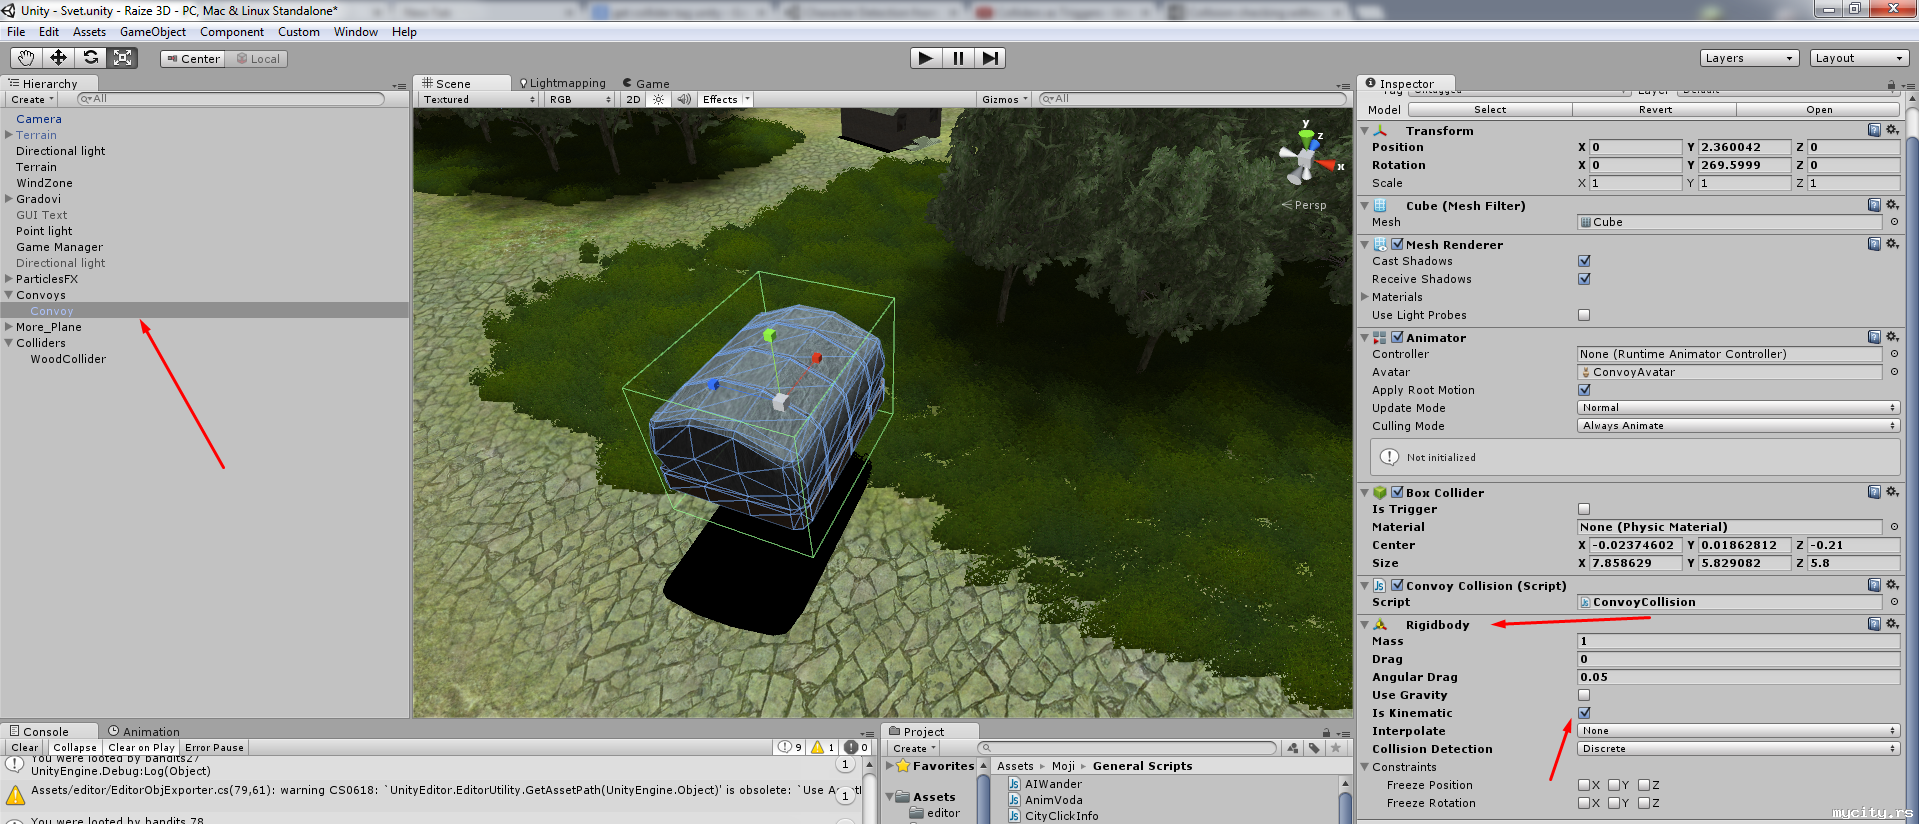Expand the More_Plane hierarchy item
Viewport: 1919px width, 824px height.
(x=9, y=327)
